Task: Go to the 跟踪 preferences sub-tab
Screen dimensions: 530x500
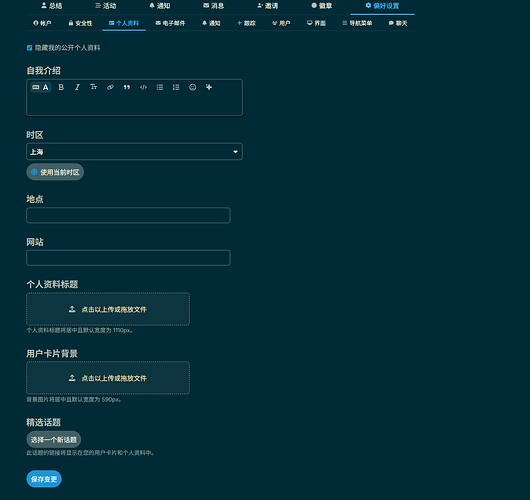Action: [246, 23]
